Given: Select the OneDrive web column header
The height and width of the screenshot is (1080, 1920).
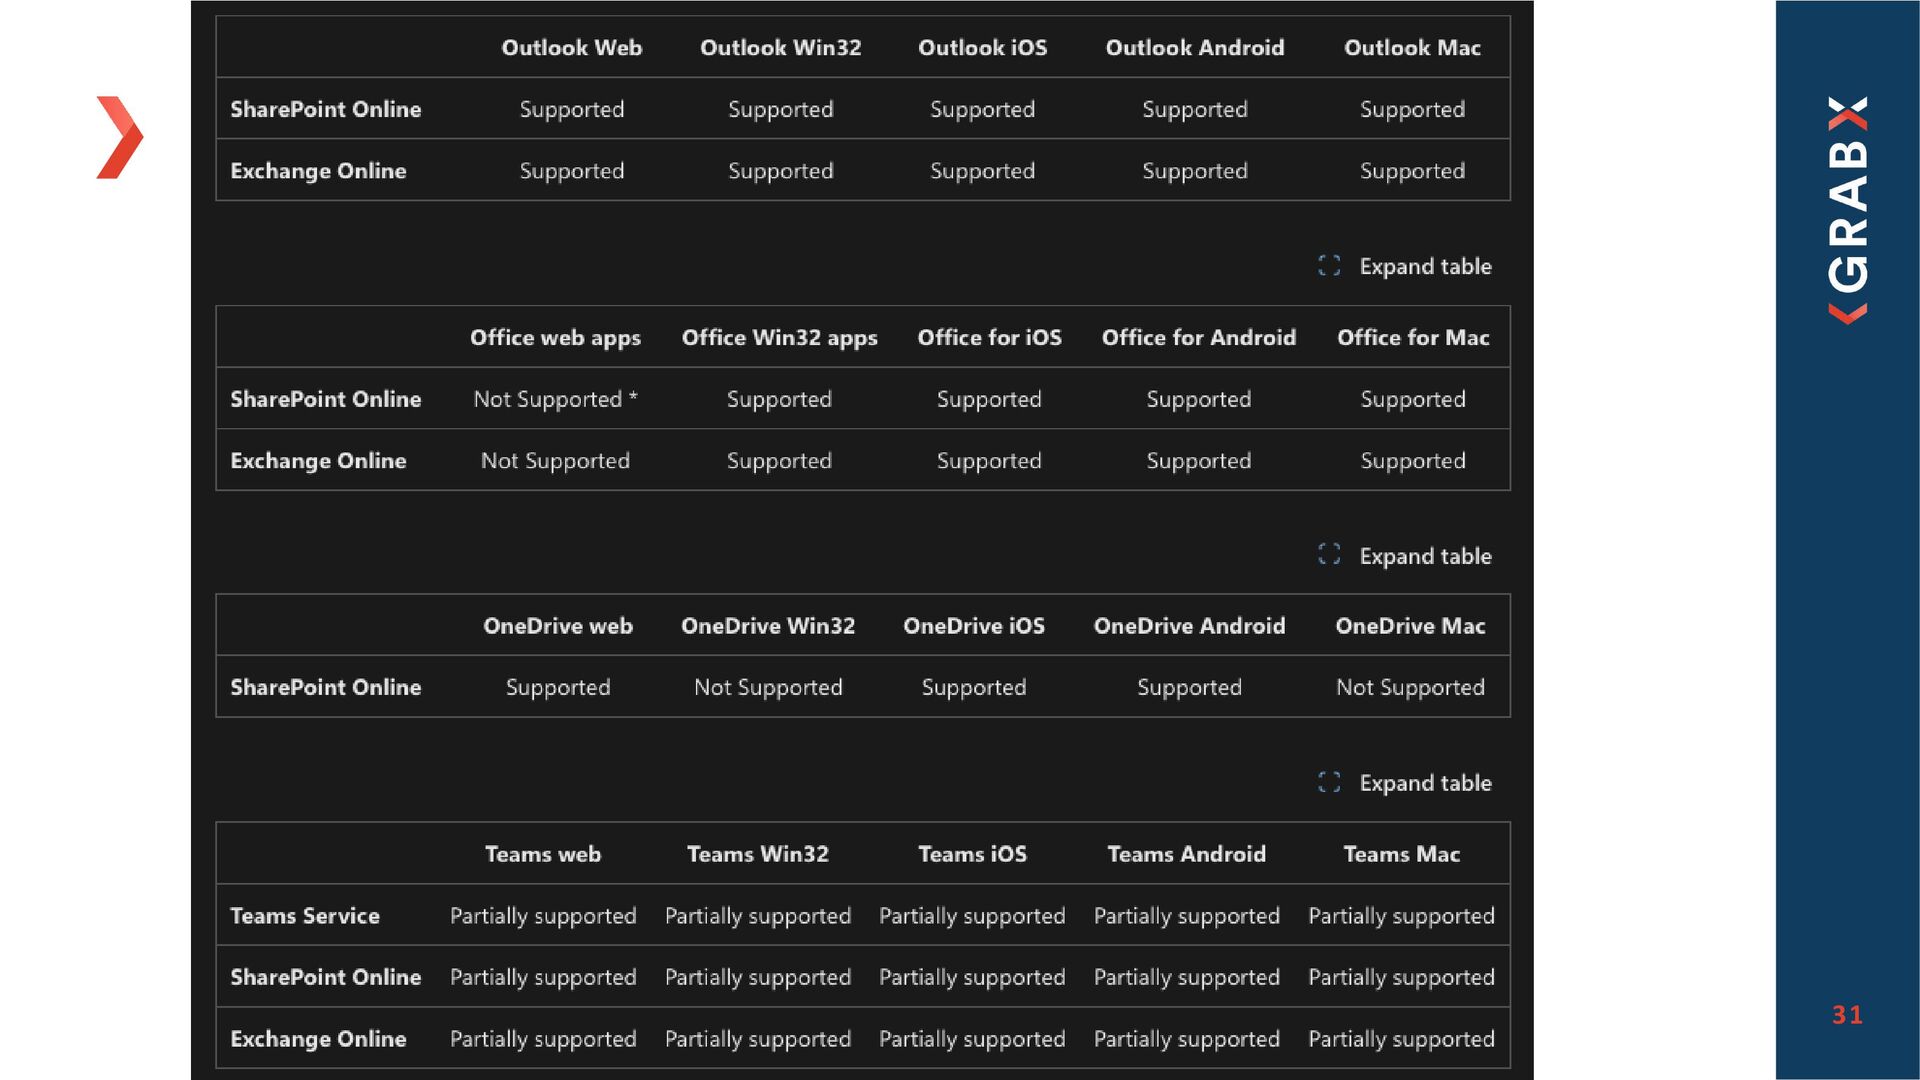Looking at the screenshot, I should pos(558,626).
